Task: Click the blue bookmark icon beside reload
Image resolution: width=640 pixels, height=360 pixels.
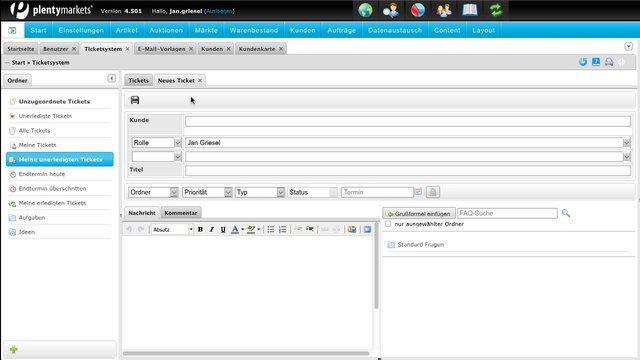Action: pyautogui.click(x=596, y=62)
